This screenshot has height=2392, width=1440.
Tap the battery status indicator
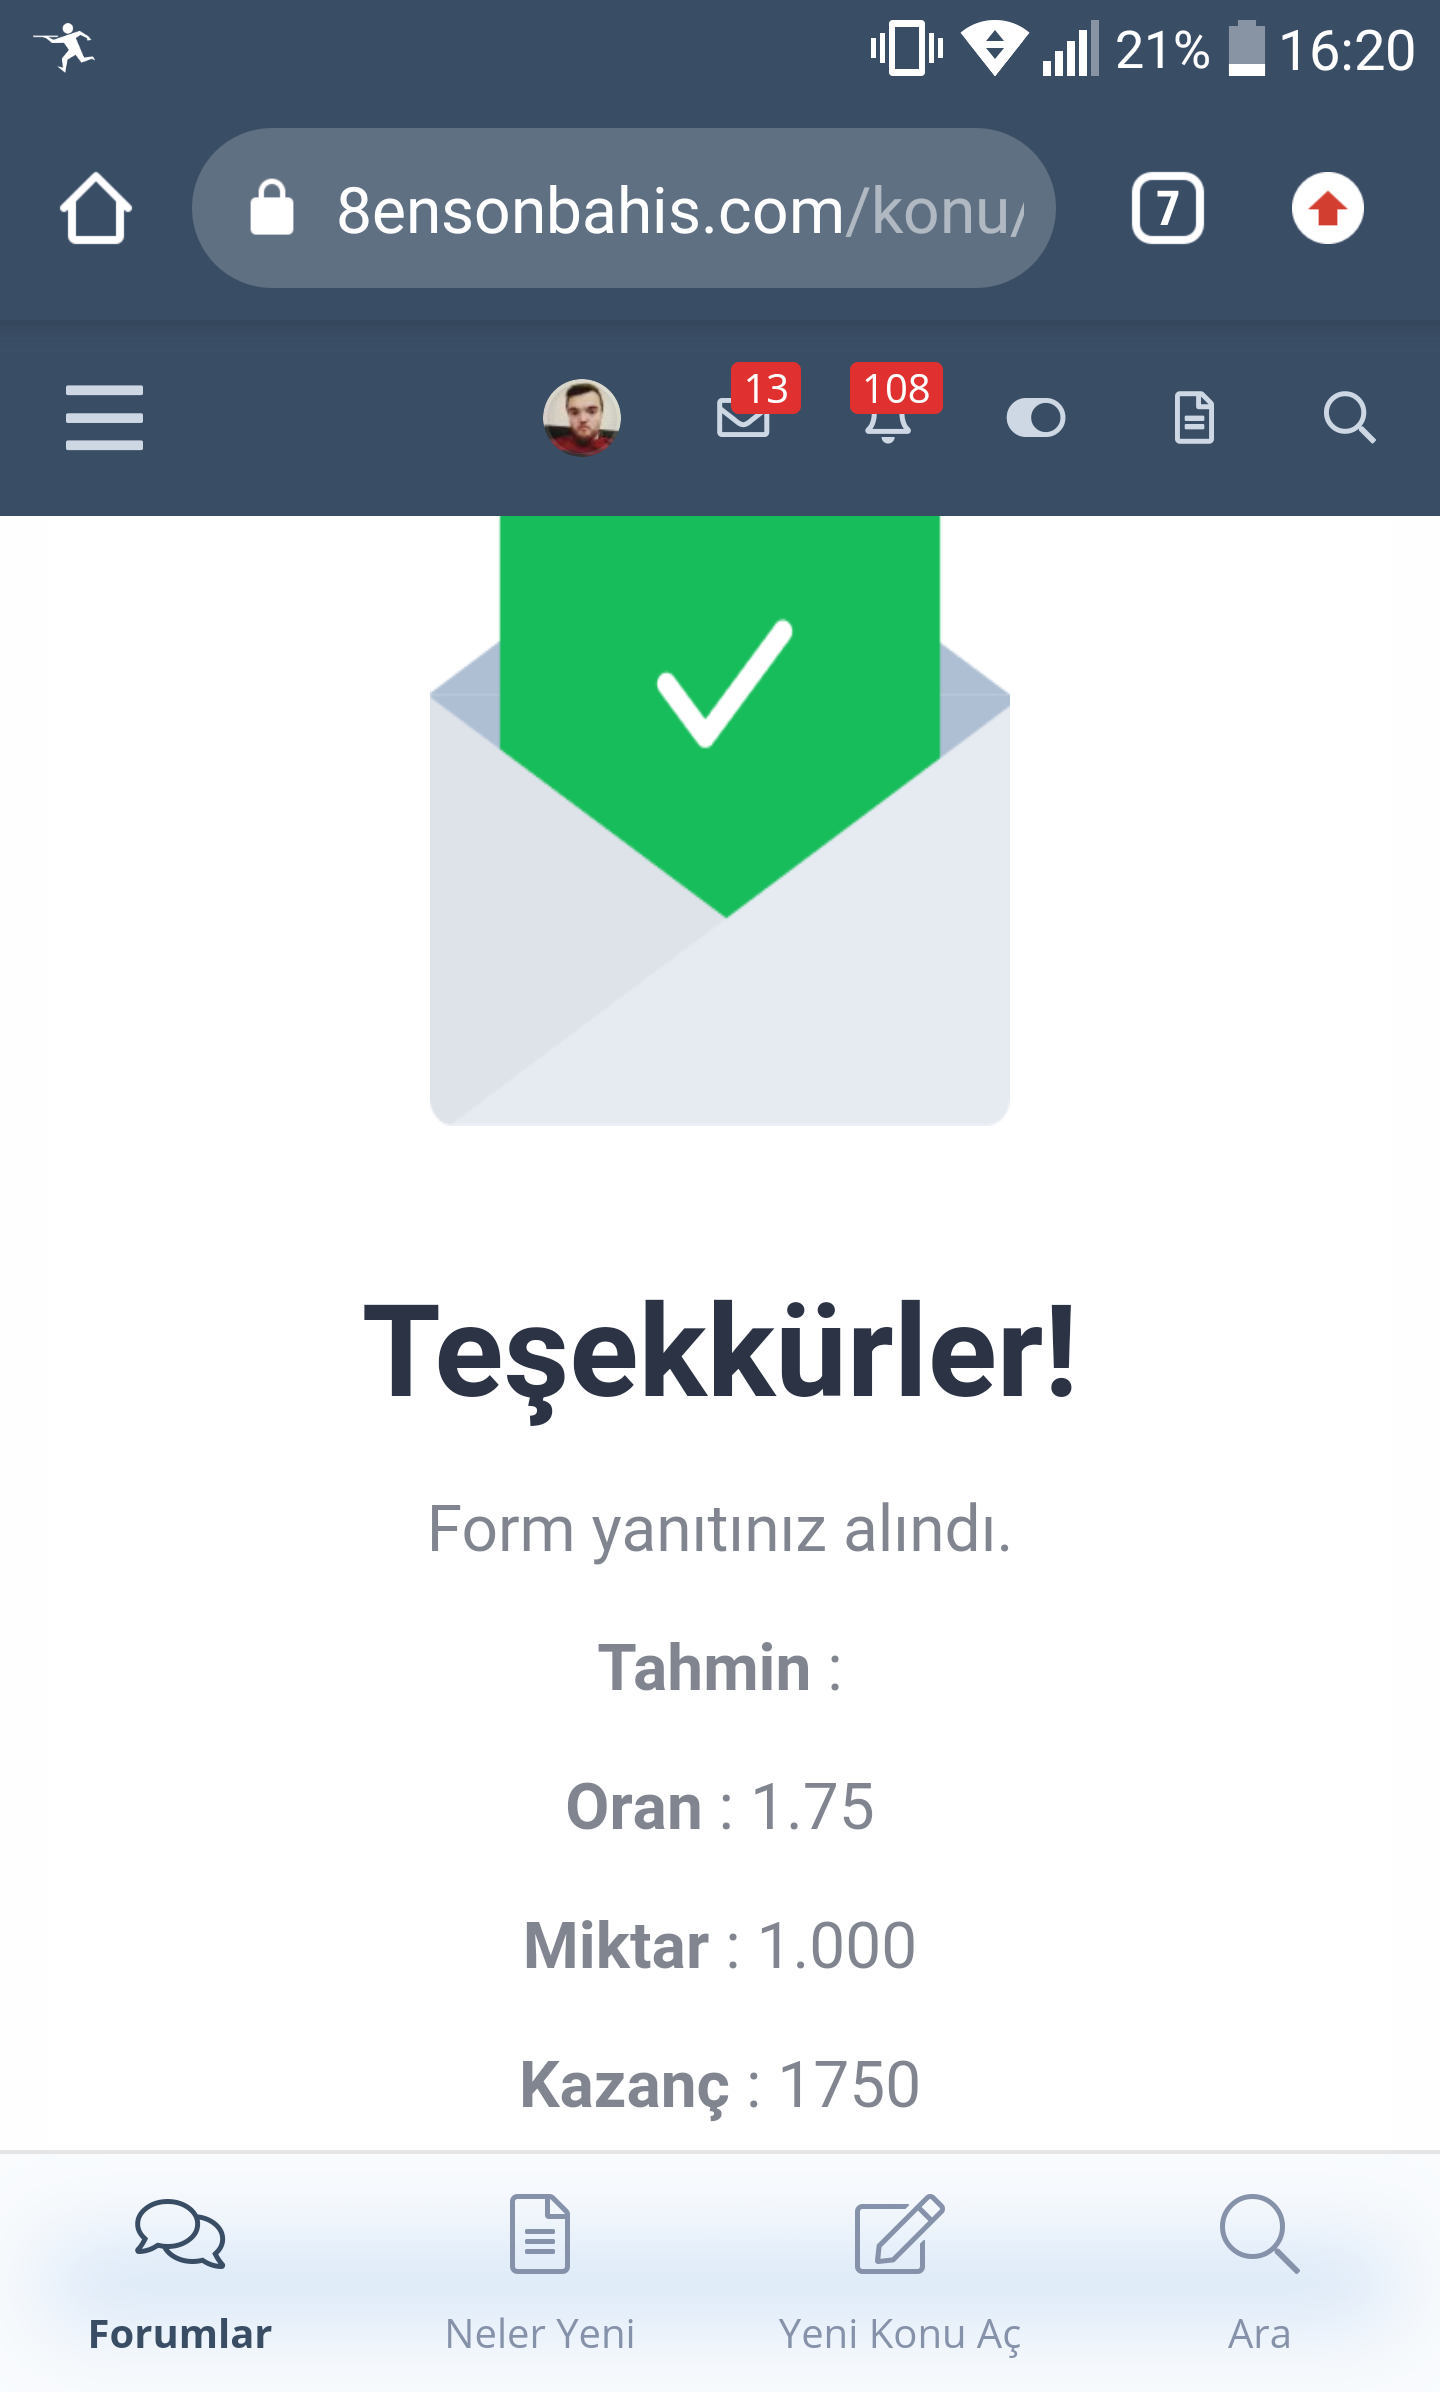pyautogui.click(x=1247, y=49)
